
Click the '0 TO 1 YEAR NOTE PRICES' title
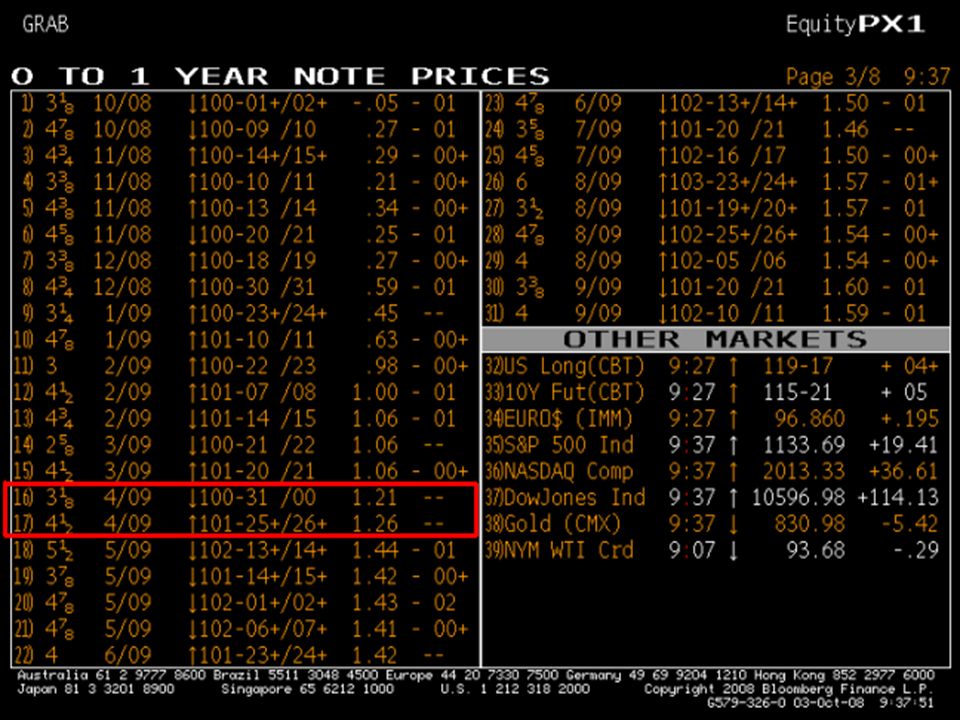[280, 77]
